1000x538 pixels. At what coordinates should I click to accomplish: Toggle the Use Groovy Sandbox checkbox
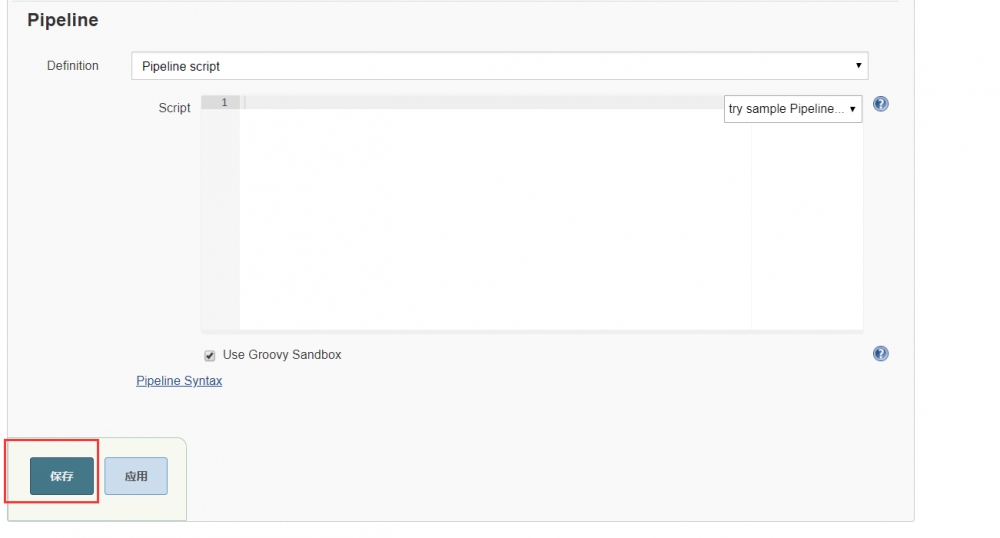pyautogui.click(x=209, y=356)
